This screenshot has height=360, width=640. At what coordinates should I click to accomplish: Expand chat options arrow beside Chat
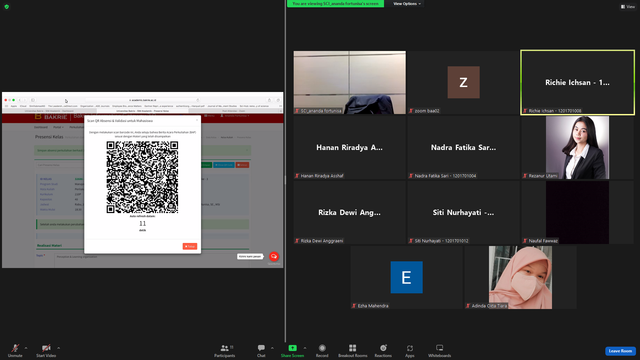coord(272,348)
